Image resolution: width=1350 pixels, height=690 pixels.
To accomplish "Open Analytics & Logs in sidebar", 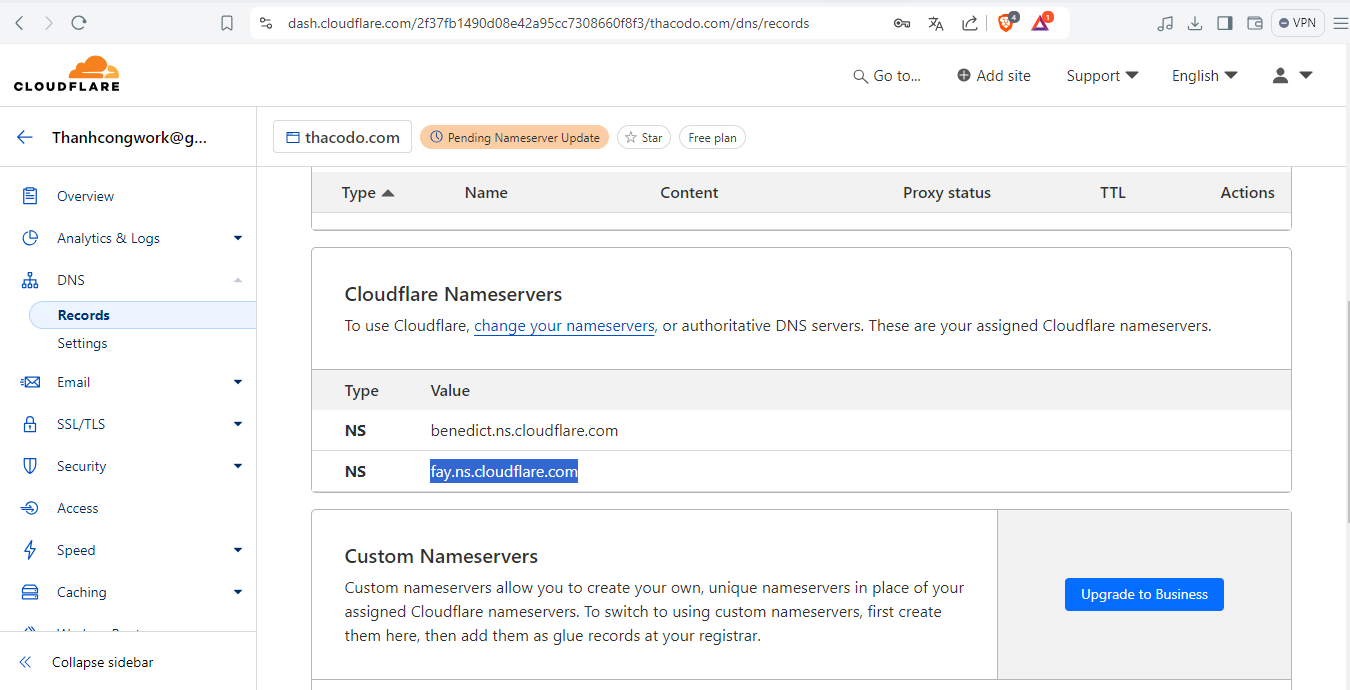I will (108, 238).
